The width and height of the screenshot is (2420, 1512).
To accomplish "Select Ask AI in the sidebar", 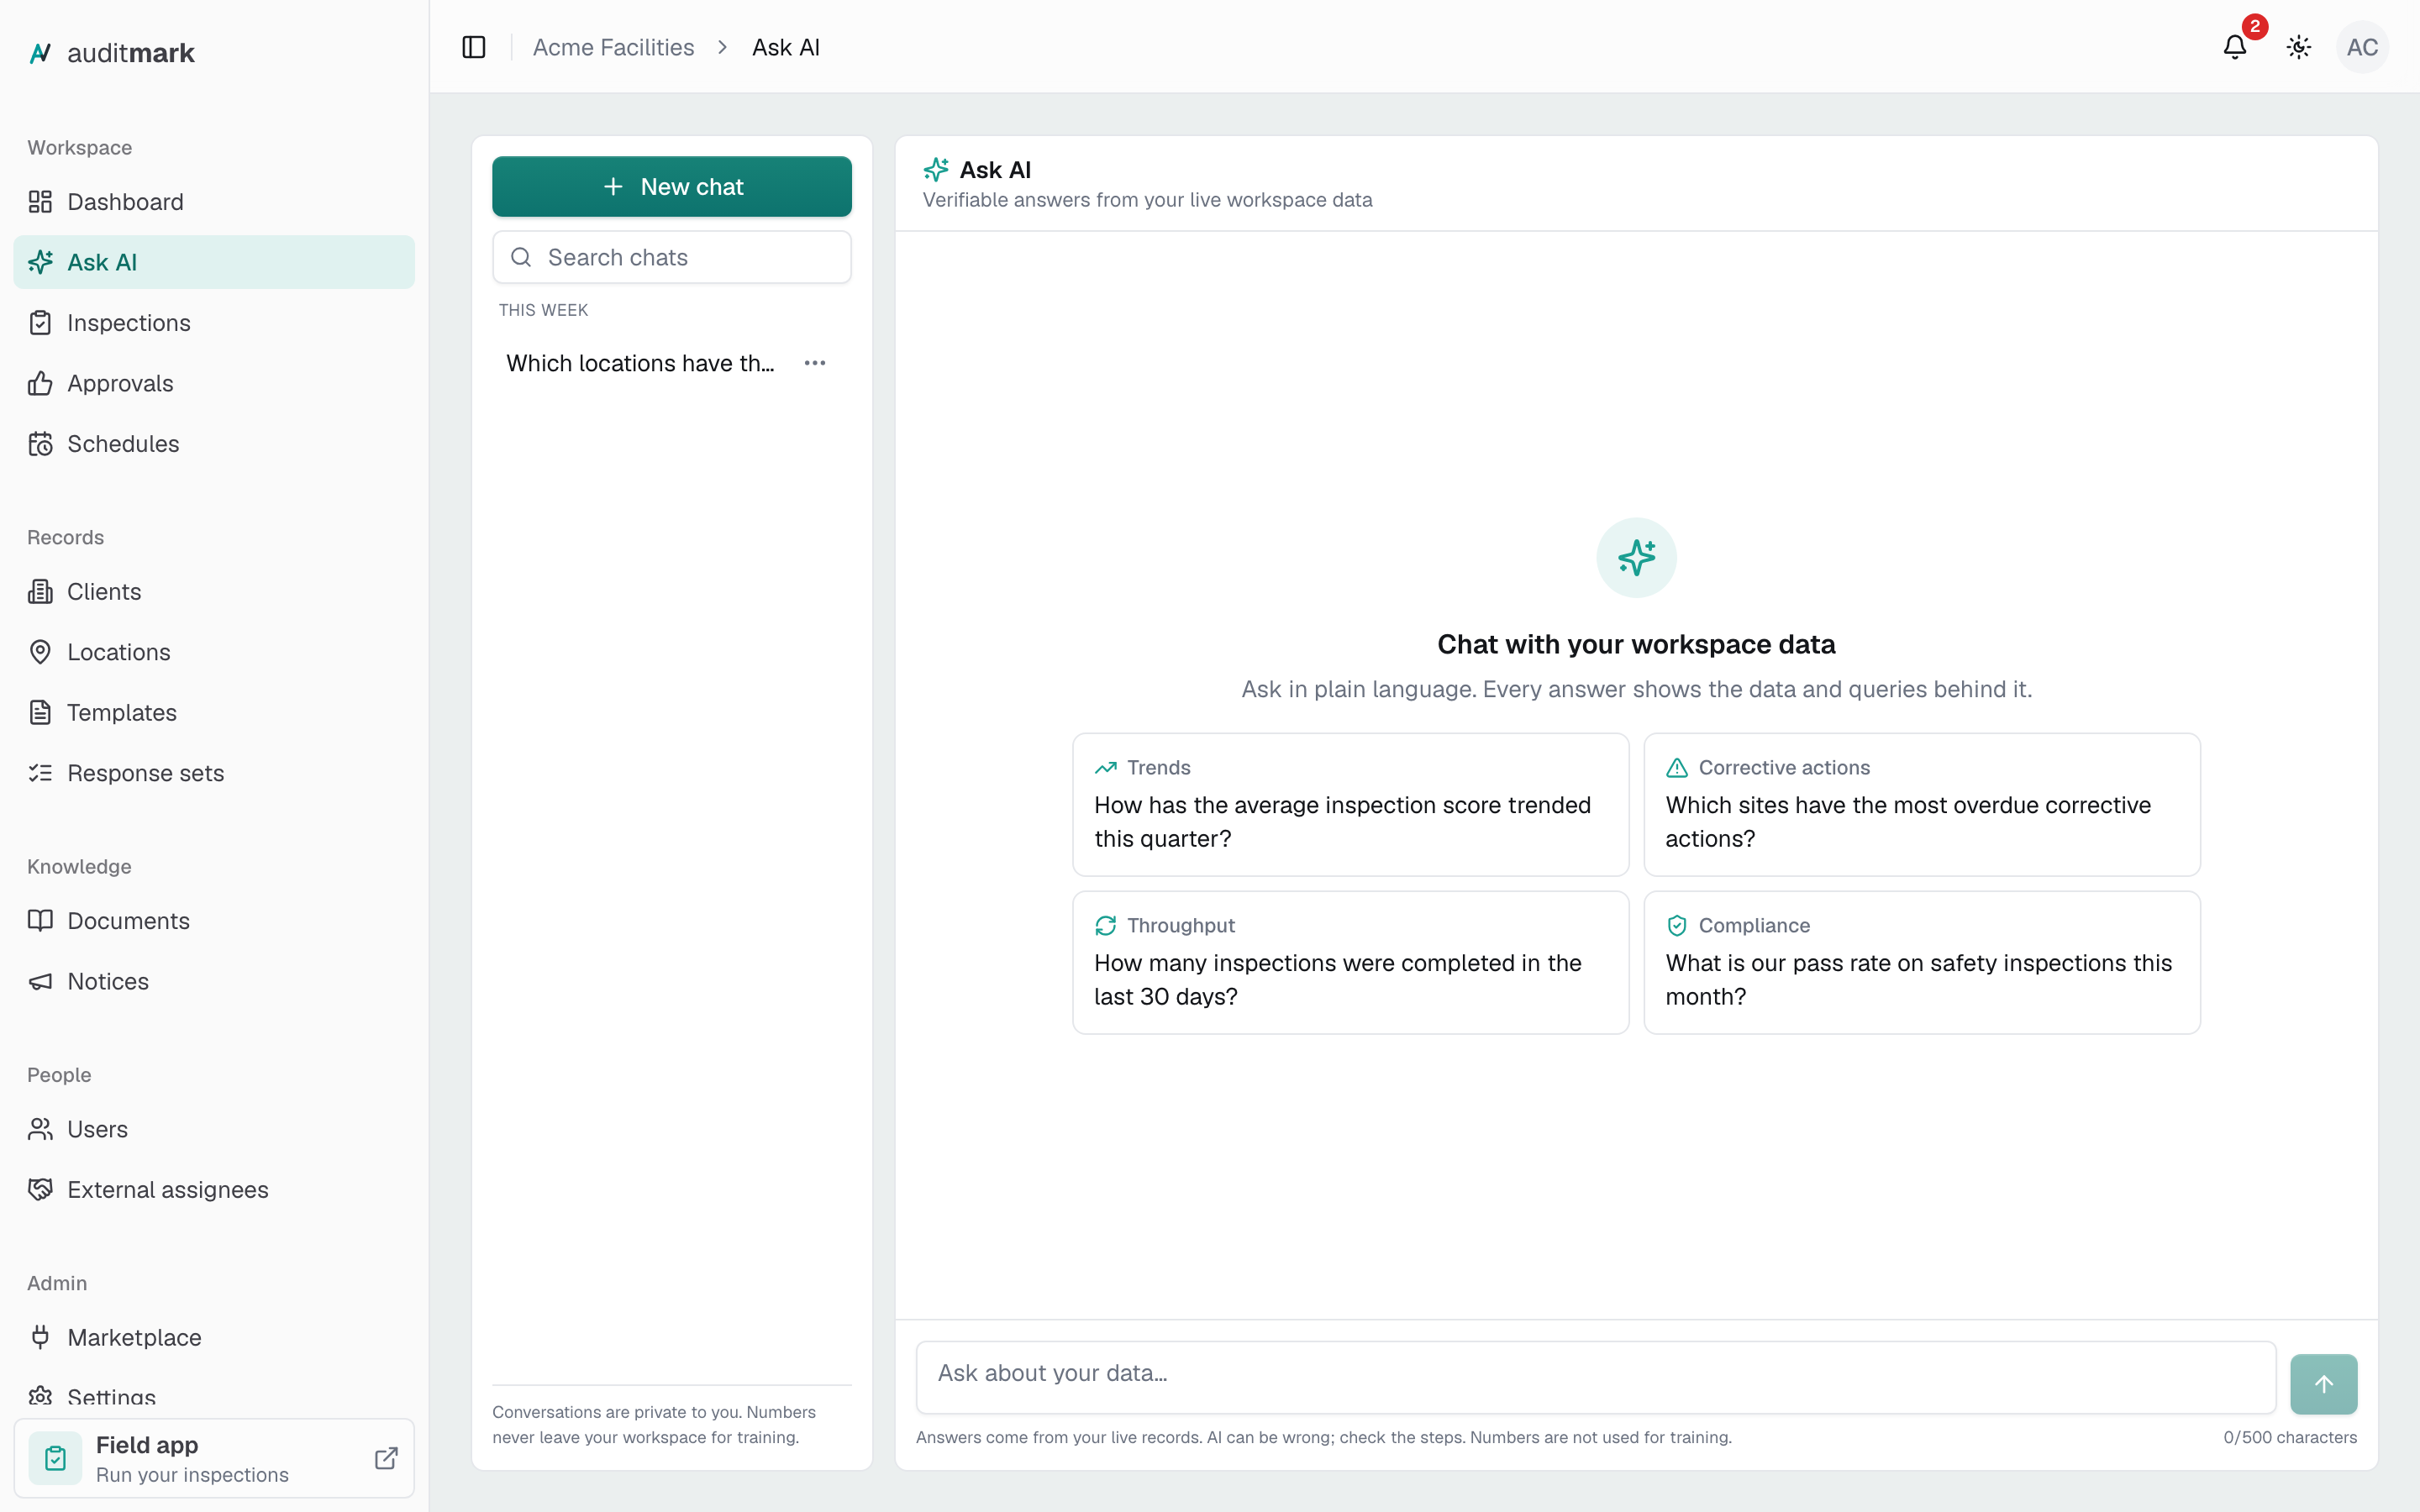I will [214, 262].
